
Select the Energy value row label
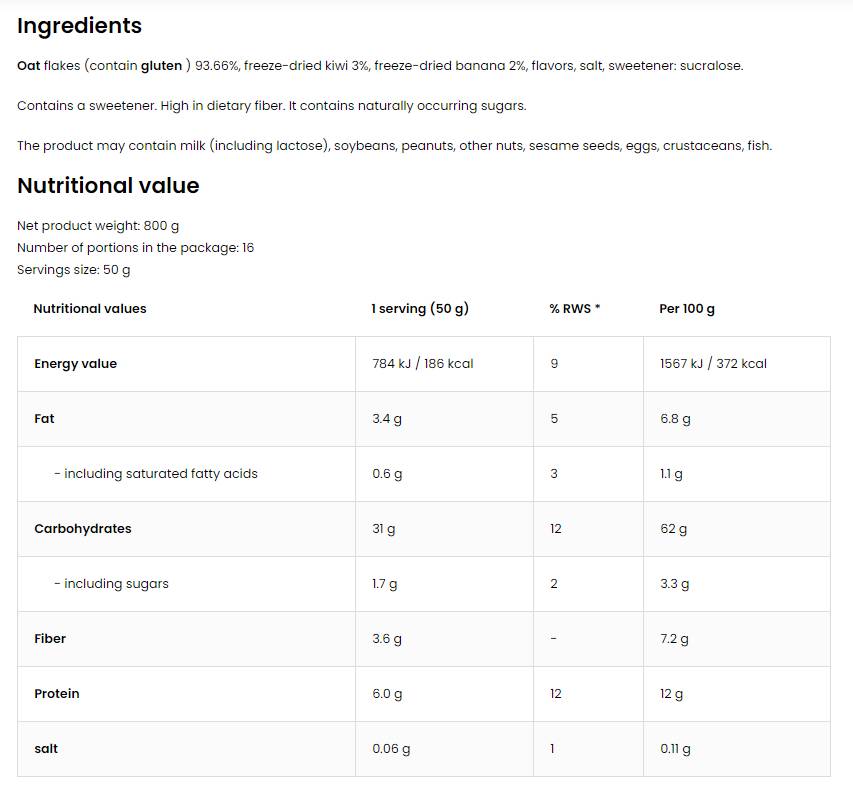75,364
